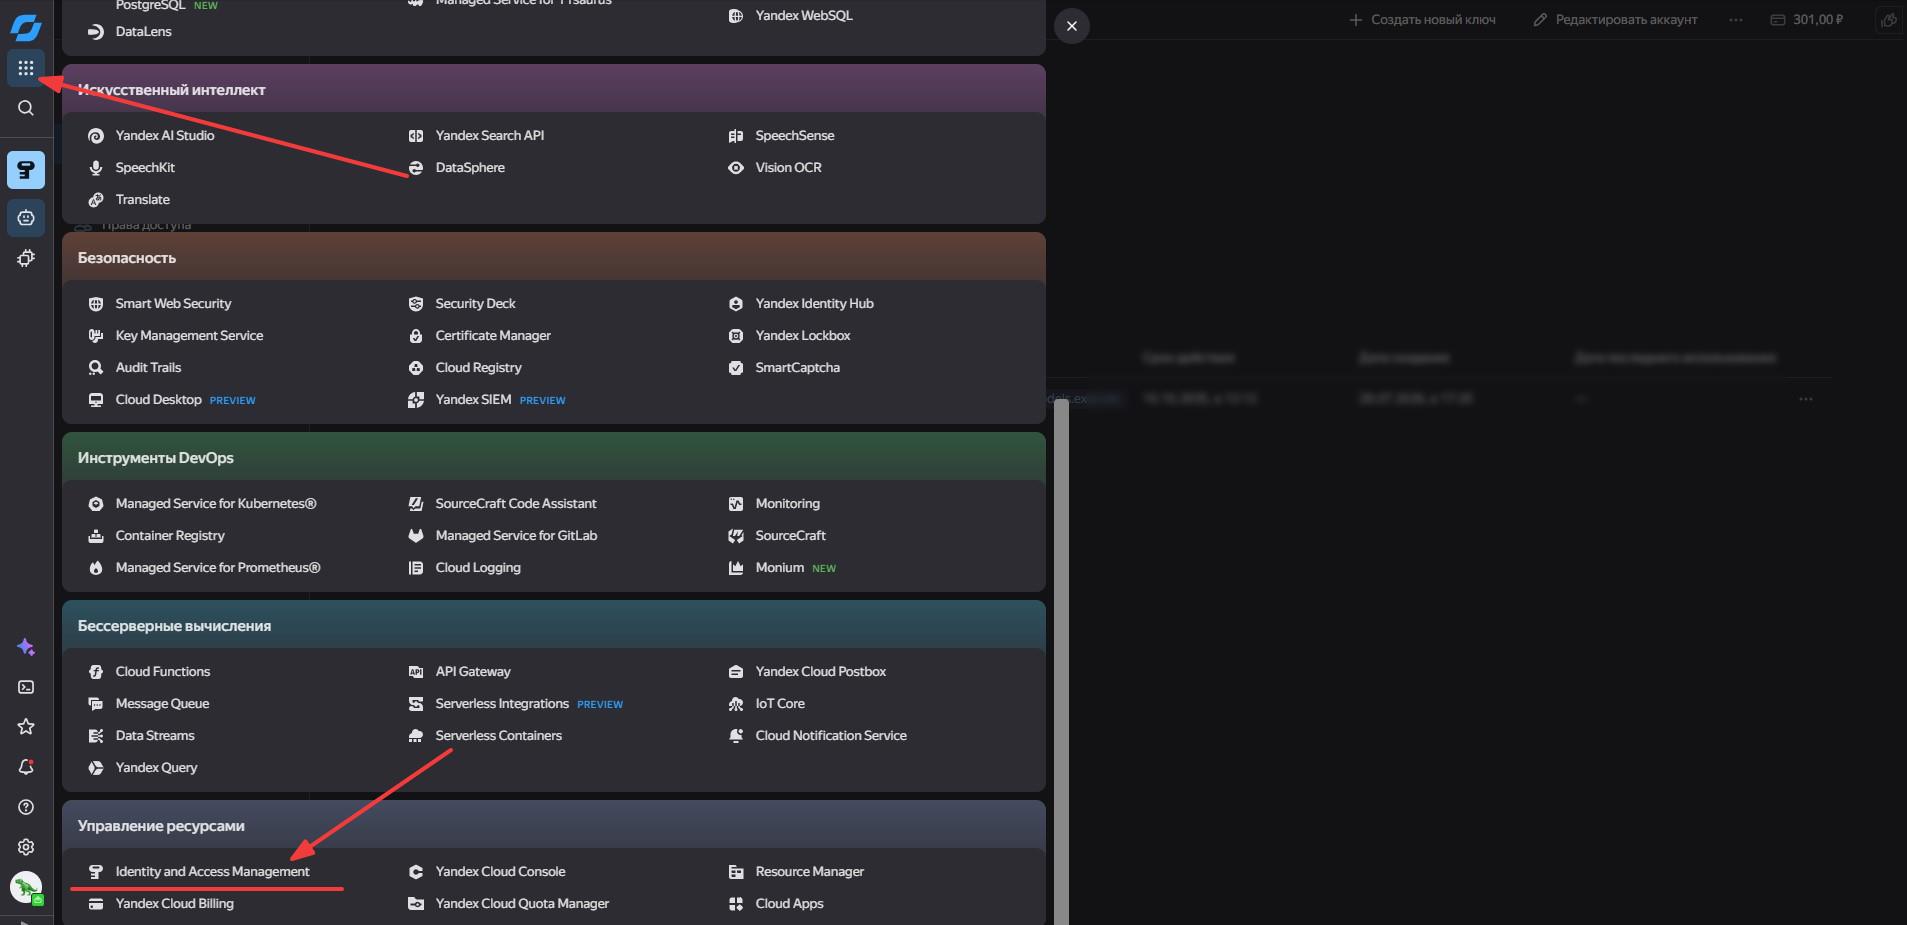Click 'Редактировать аккаунт' button

[1615, 20]
